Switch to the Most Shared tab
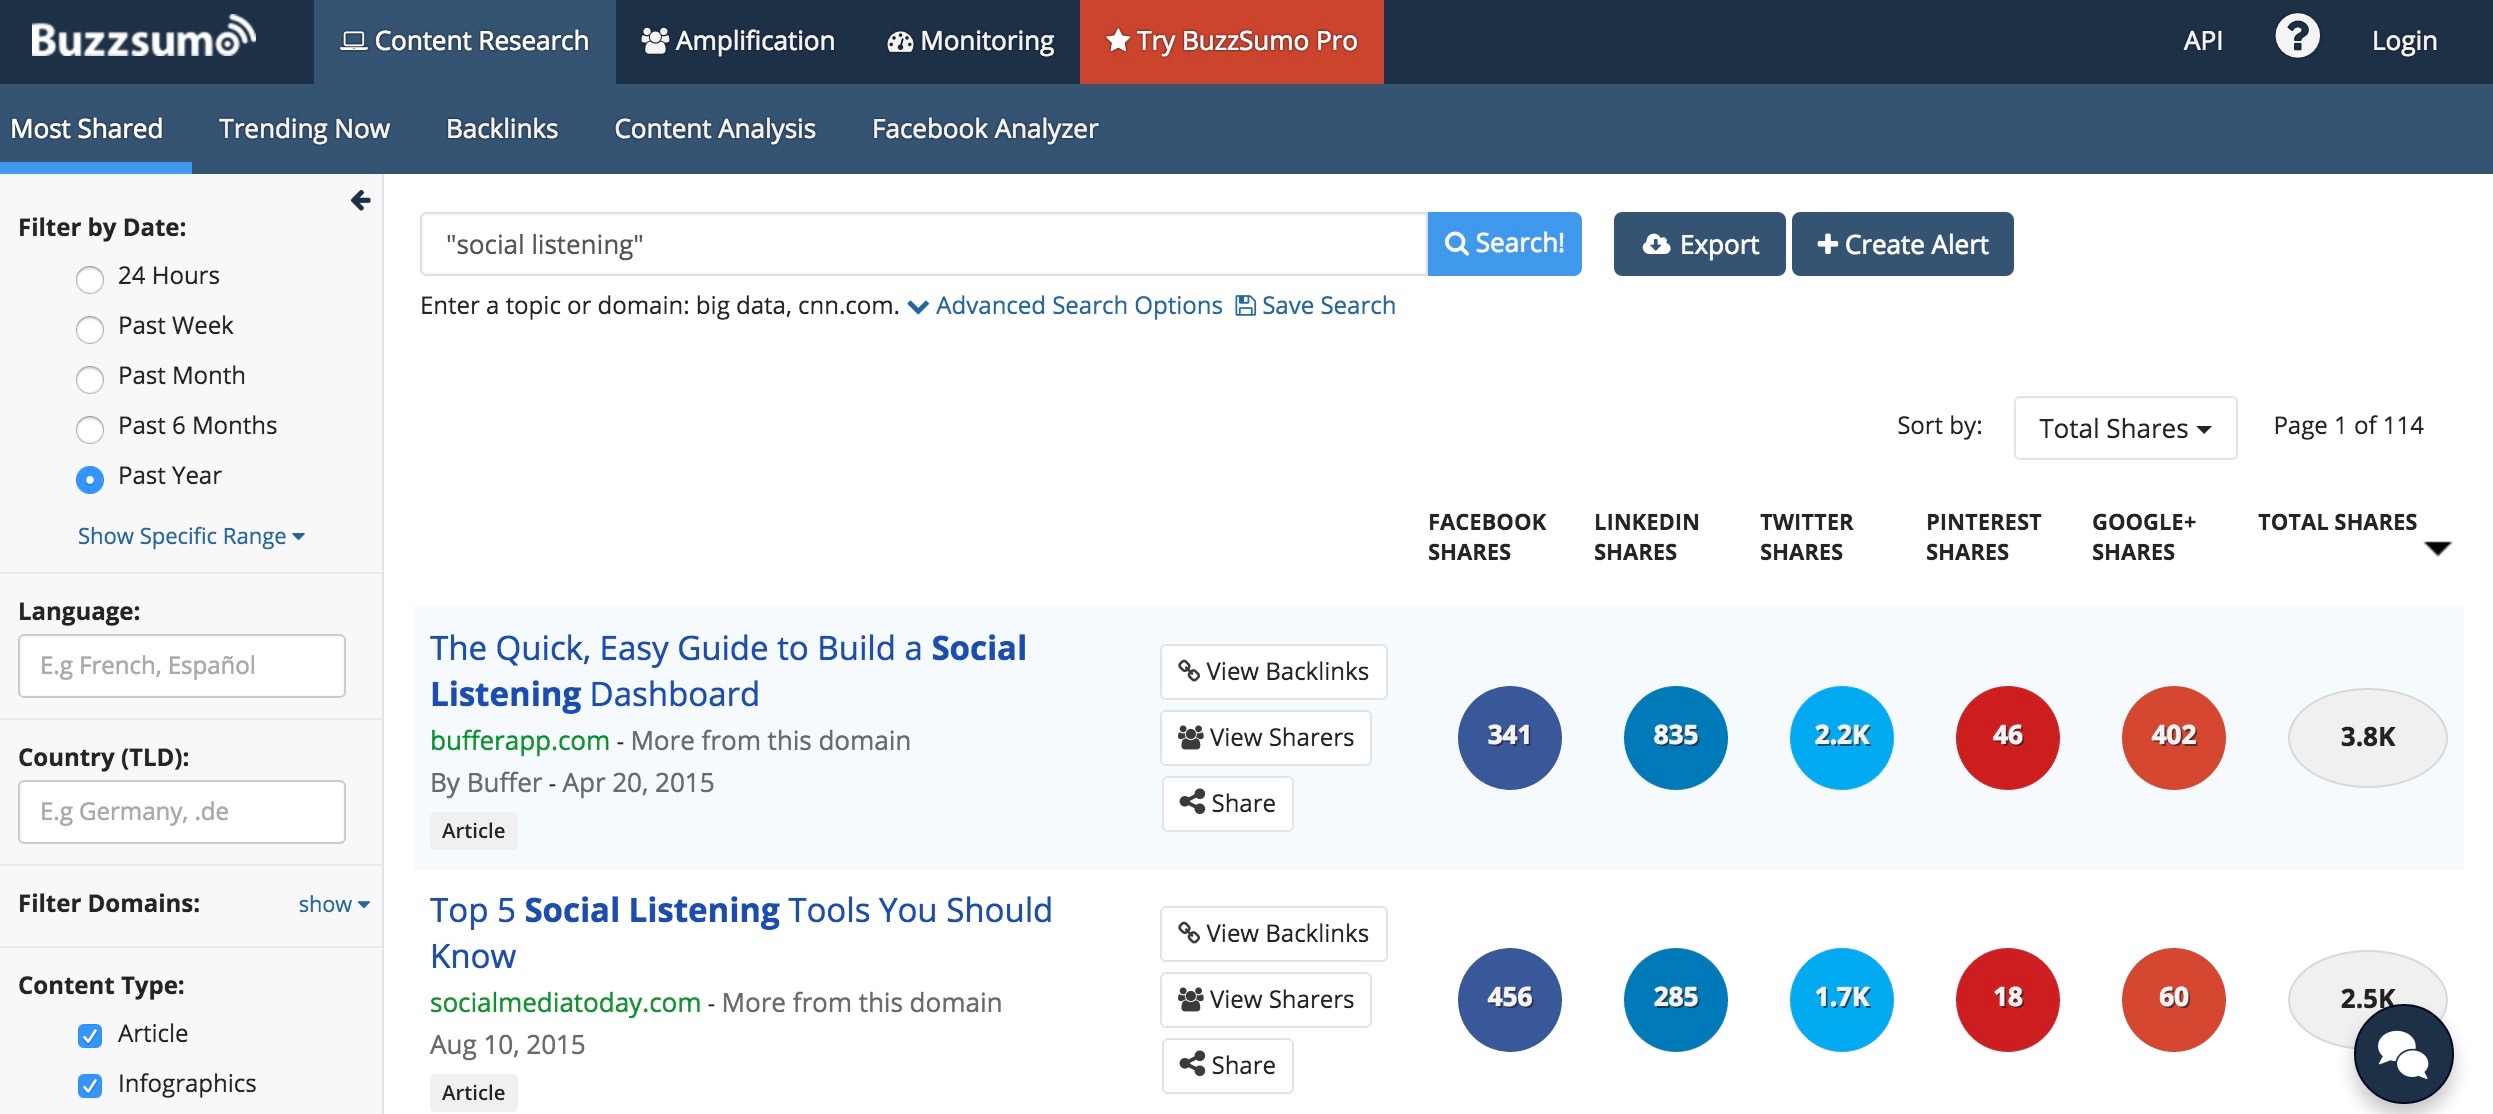Image resolution: width=2493 pixels, height=1114 pixels. coord(87,129)
